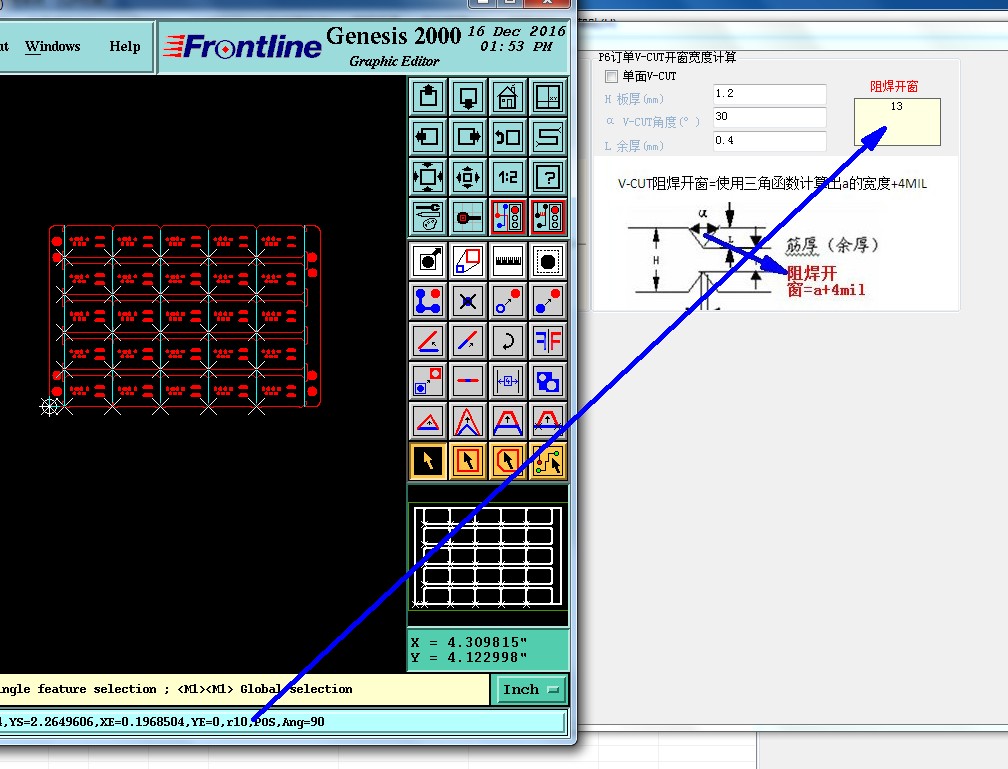Image resolution: width=1008 pixels, height=769 pixels.
Task: Select the small red triangle corner tool
Action: 428,421
